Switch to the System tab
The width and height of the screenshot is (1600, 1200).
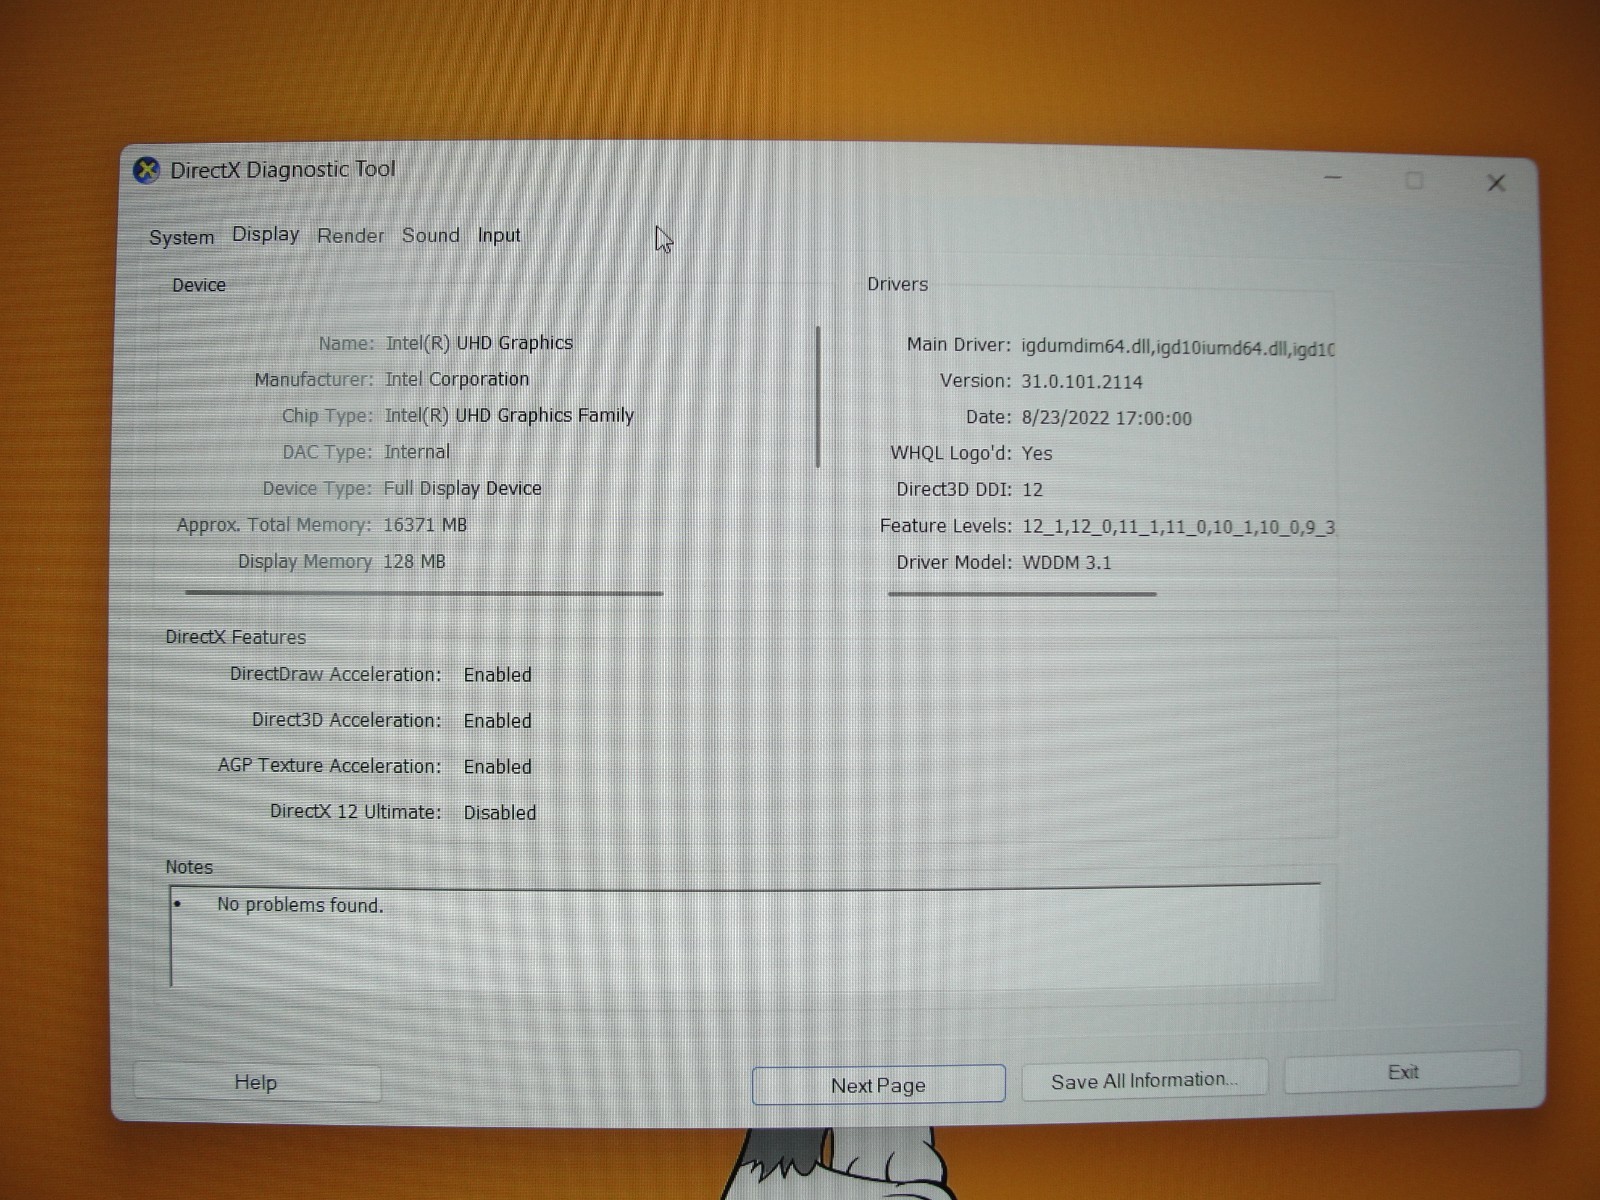pos(181,238)
